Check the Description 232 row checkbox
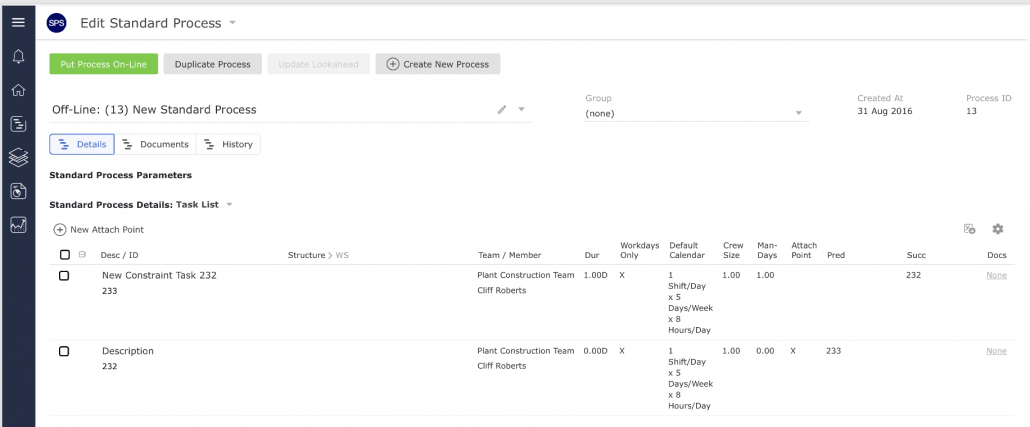 click(x=64, y=351)
